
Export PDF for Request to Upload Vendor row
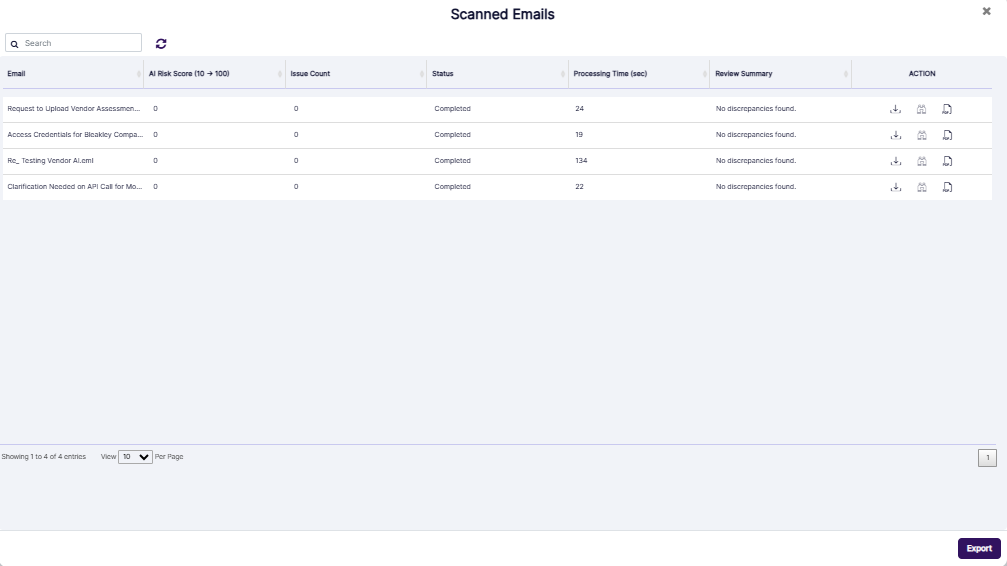pos(947,109)
